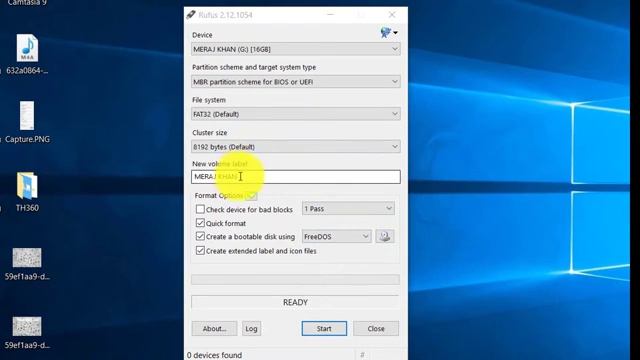Image resolution: width=640 pixels, height=360 pixels.
Task: Open the File system FAT32 dropdown
Action: coord(296,114)
